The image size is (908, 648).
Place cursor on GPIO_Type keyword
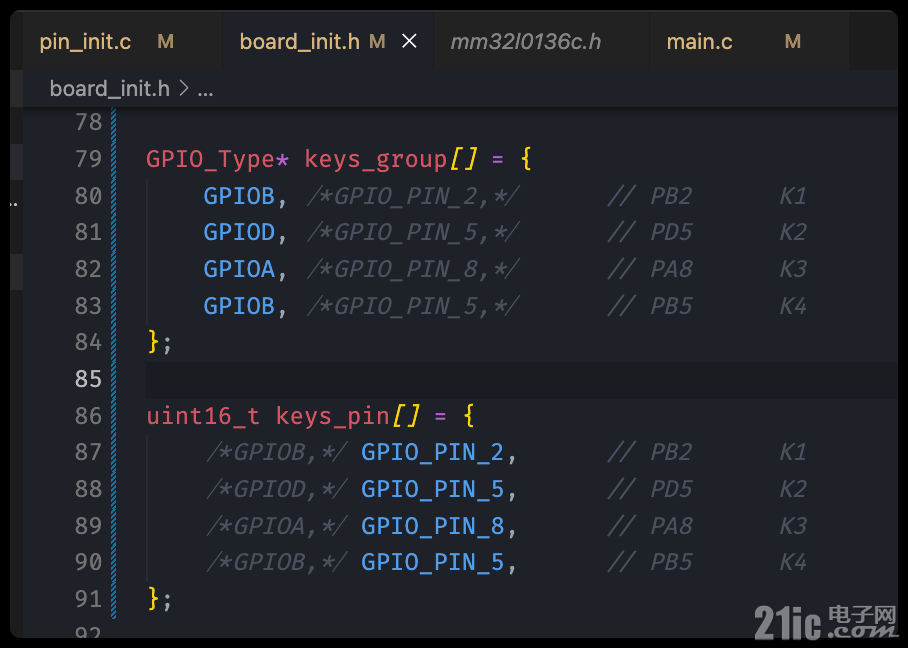[211, 159]
